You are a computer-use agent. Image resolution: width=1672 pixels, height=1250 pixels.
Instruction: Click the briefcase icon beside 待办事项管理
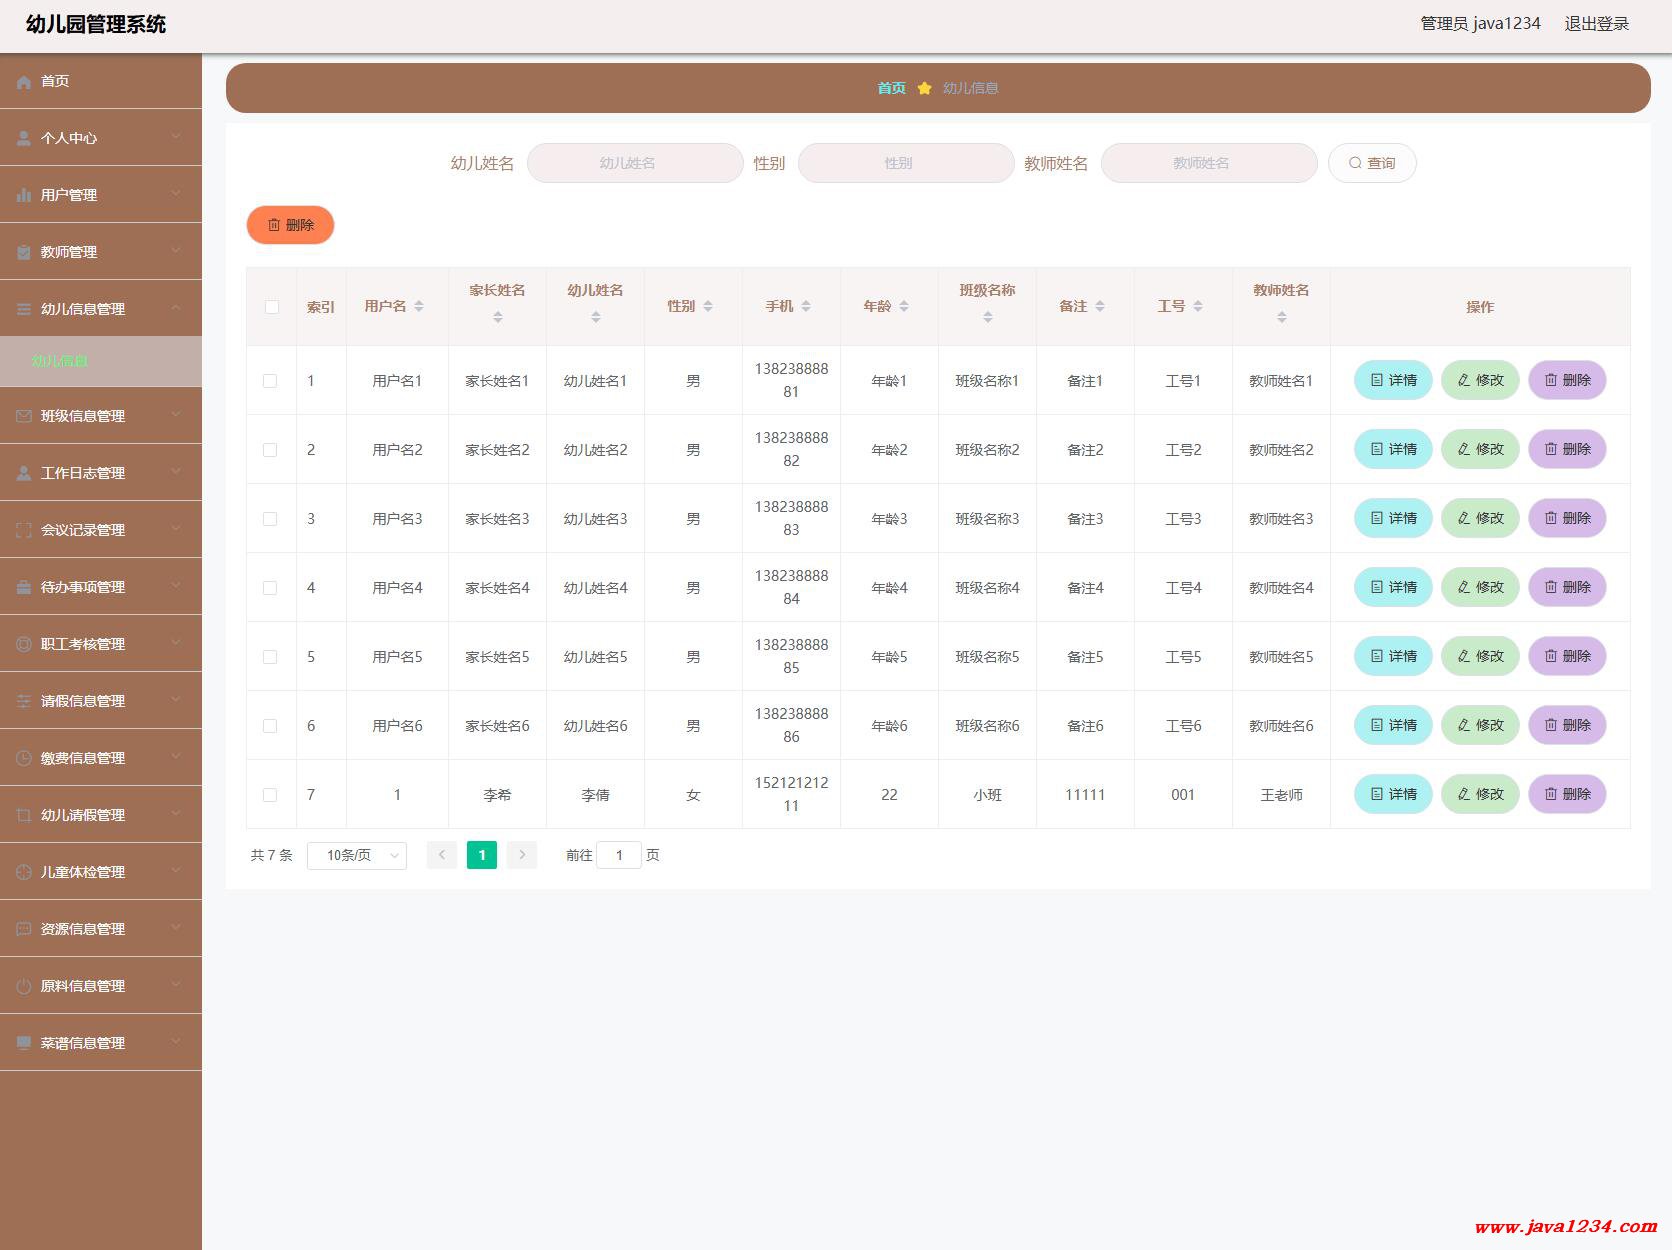click(x=24, y=588)
